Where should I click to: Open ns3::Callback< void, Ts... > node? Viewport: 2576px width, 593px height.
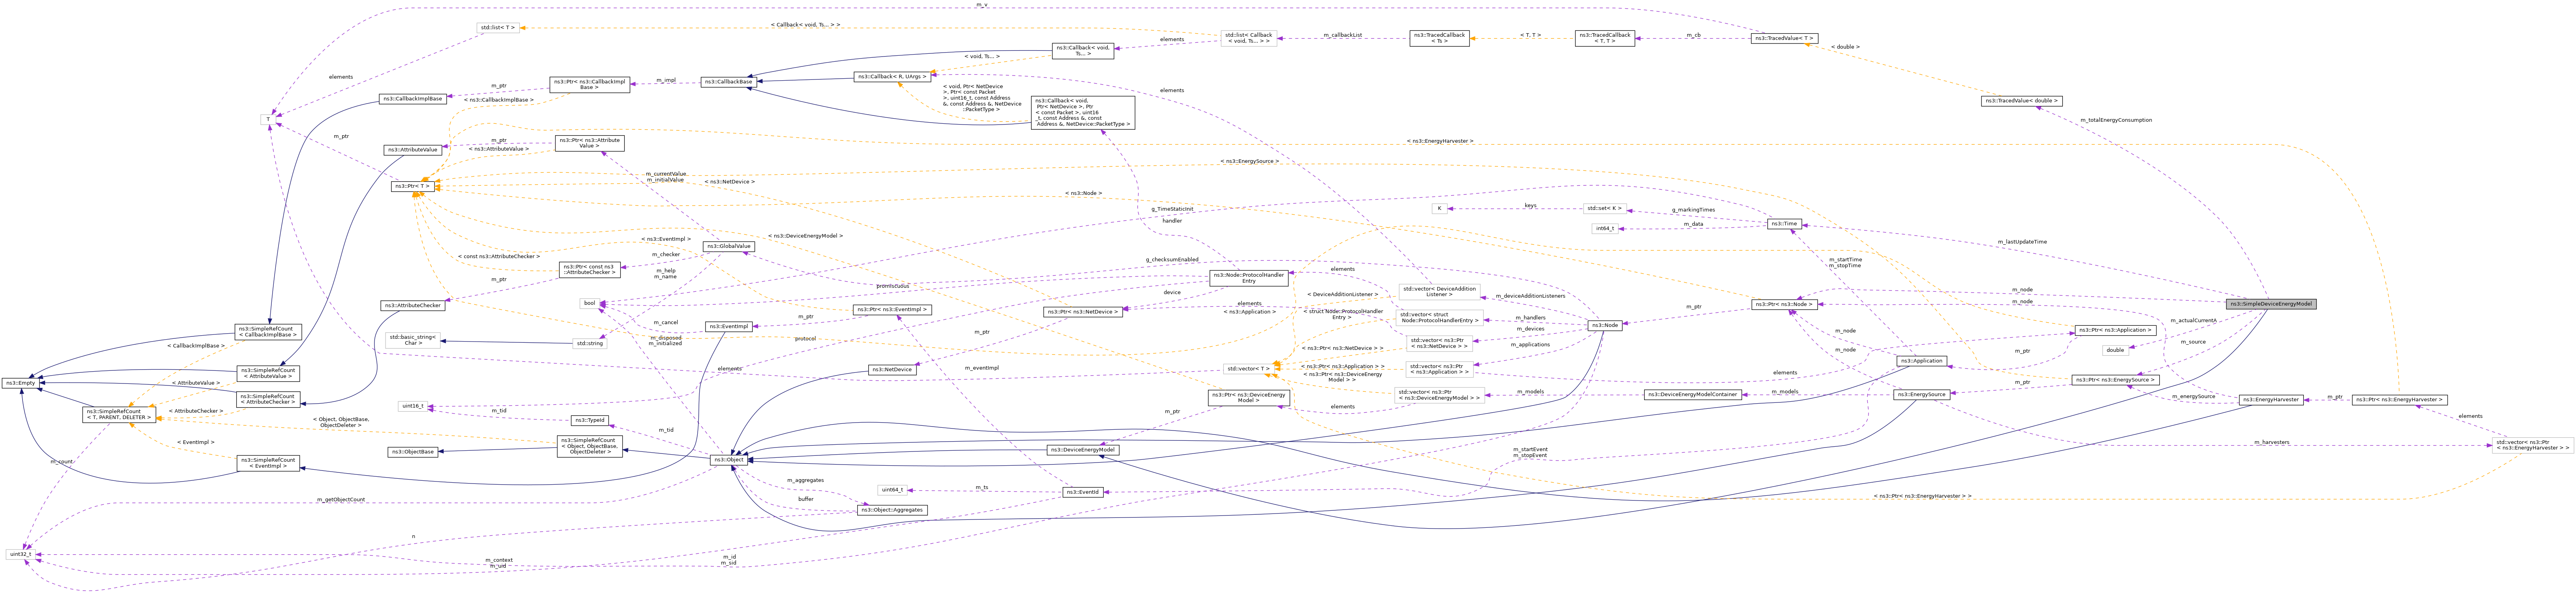coord(1083,51)
